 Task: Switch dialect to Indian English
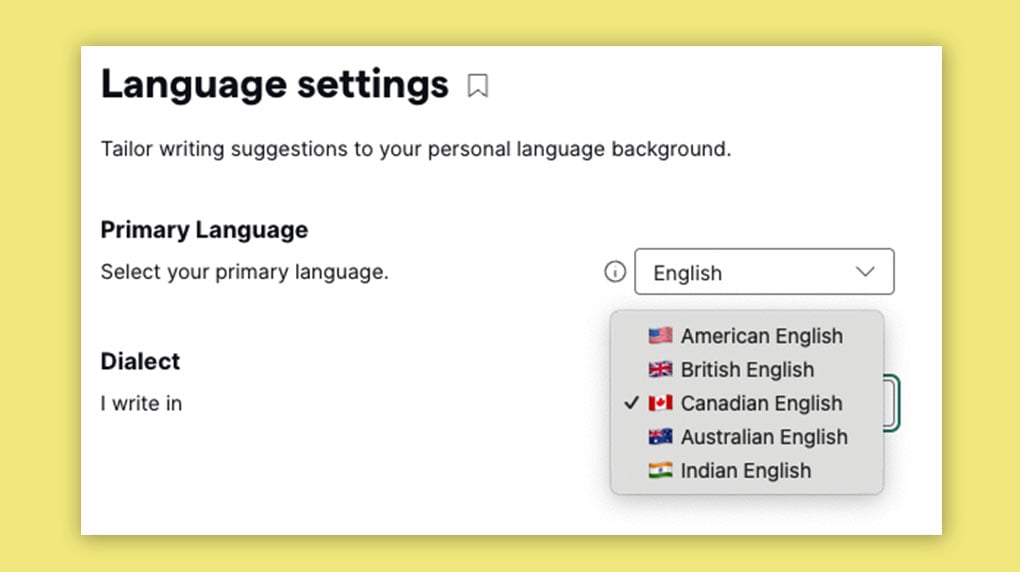745,471
